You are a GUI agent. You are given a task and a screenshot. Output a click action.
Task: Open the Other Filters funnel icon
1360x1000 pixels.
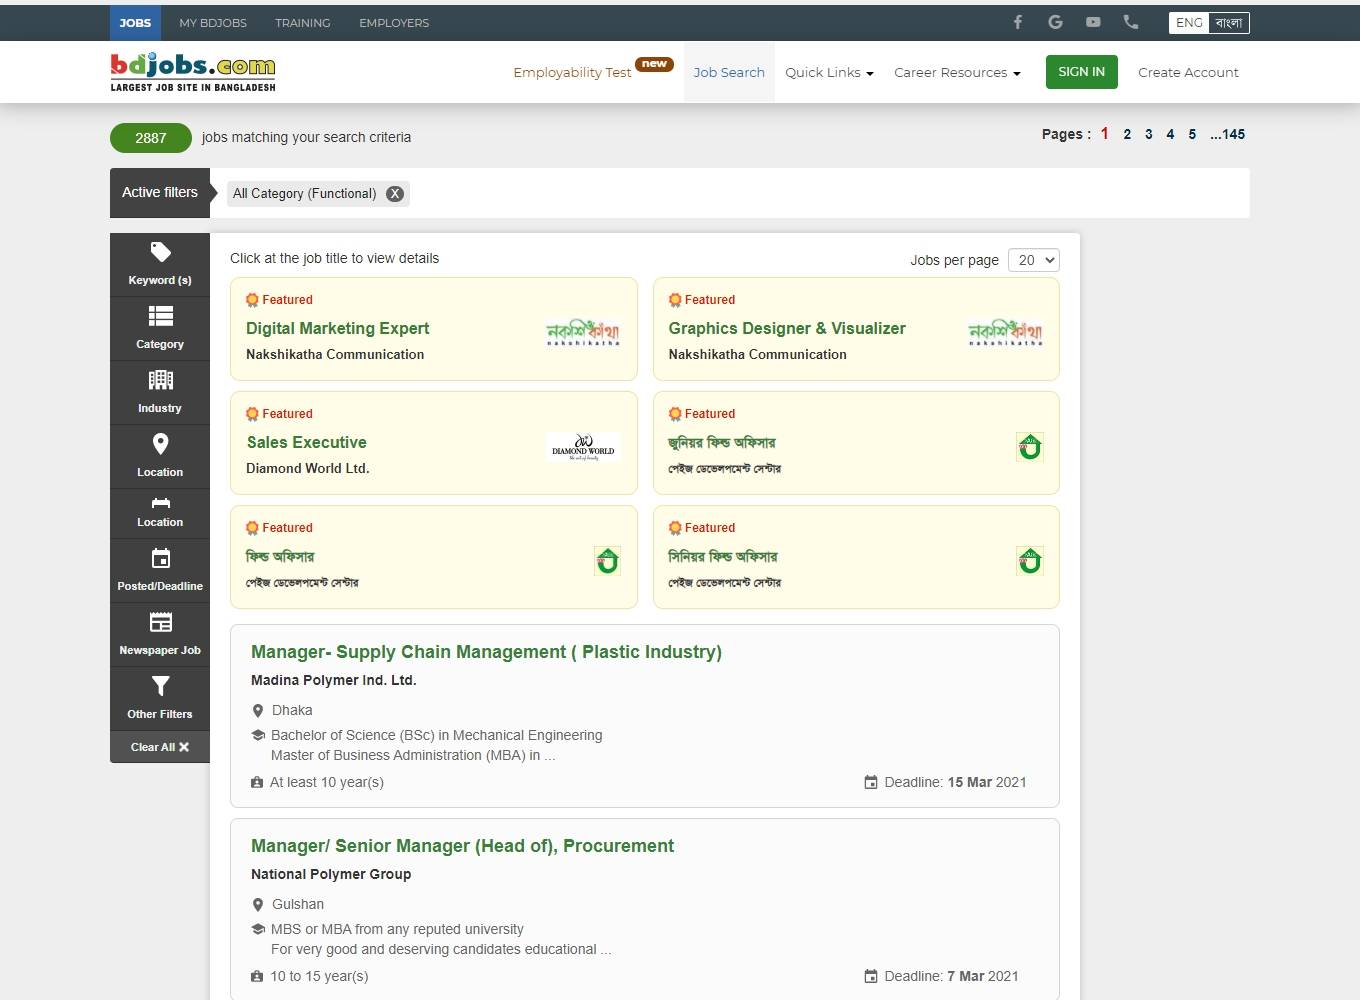[160, 686]
